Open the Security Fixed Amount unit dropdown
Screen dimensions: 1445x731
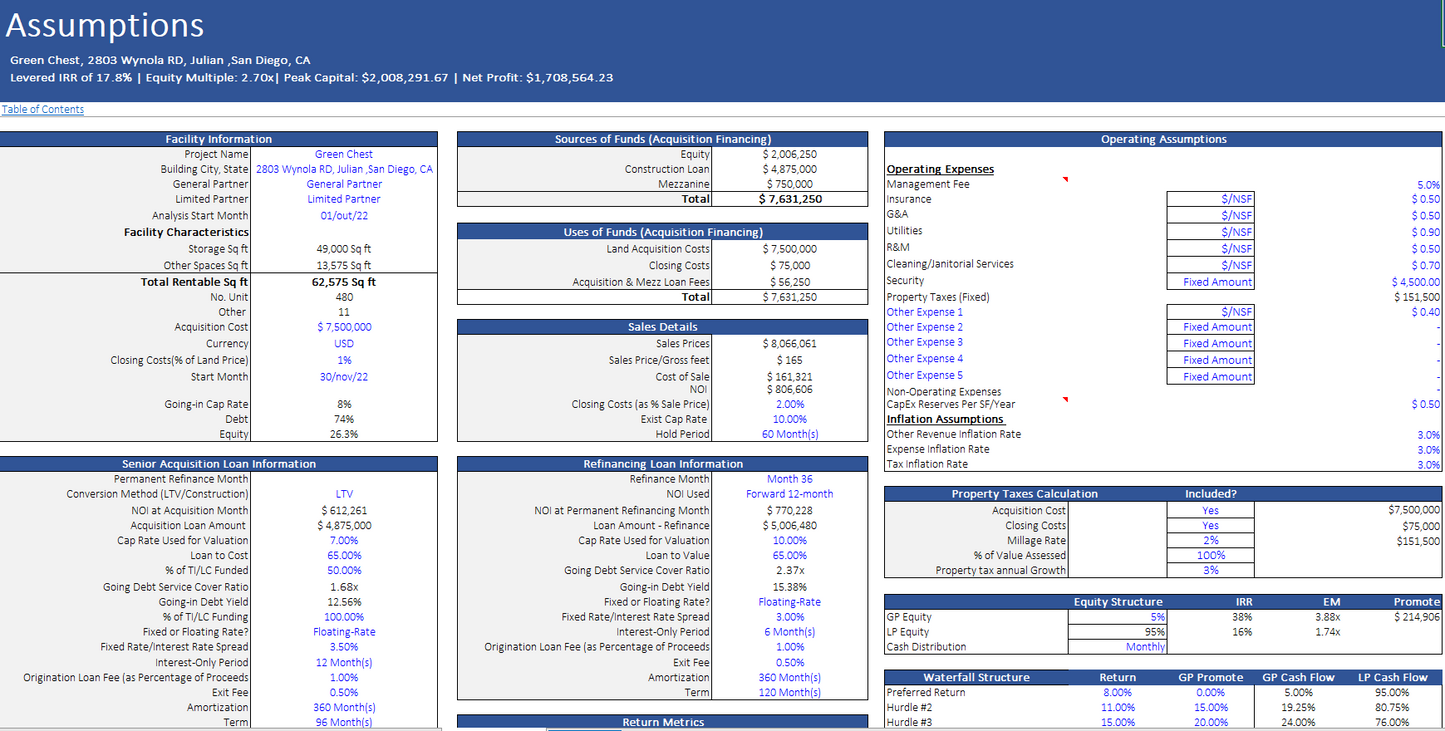[x=1210, y=282]
